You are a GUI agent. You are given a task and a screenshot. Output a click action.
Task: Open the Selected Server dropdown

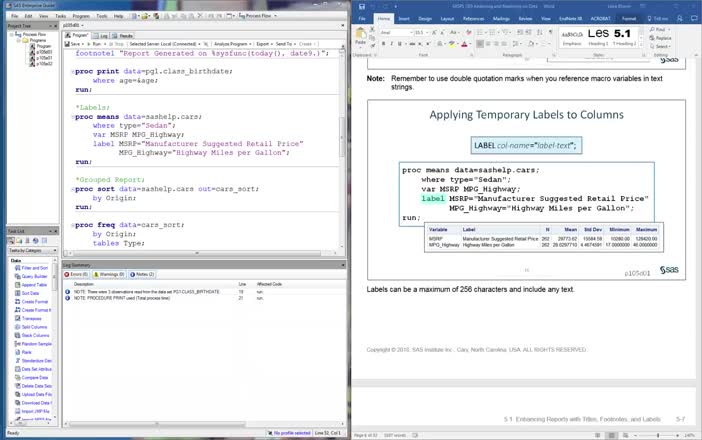(166, 44)
